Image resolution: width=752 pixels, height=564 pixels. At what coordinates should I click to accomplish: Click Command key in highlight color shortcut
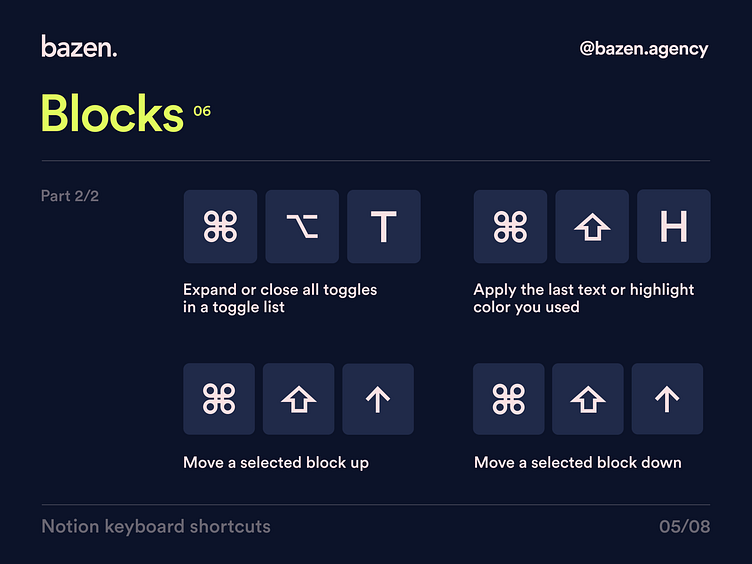[x=510, y=227]
